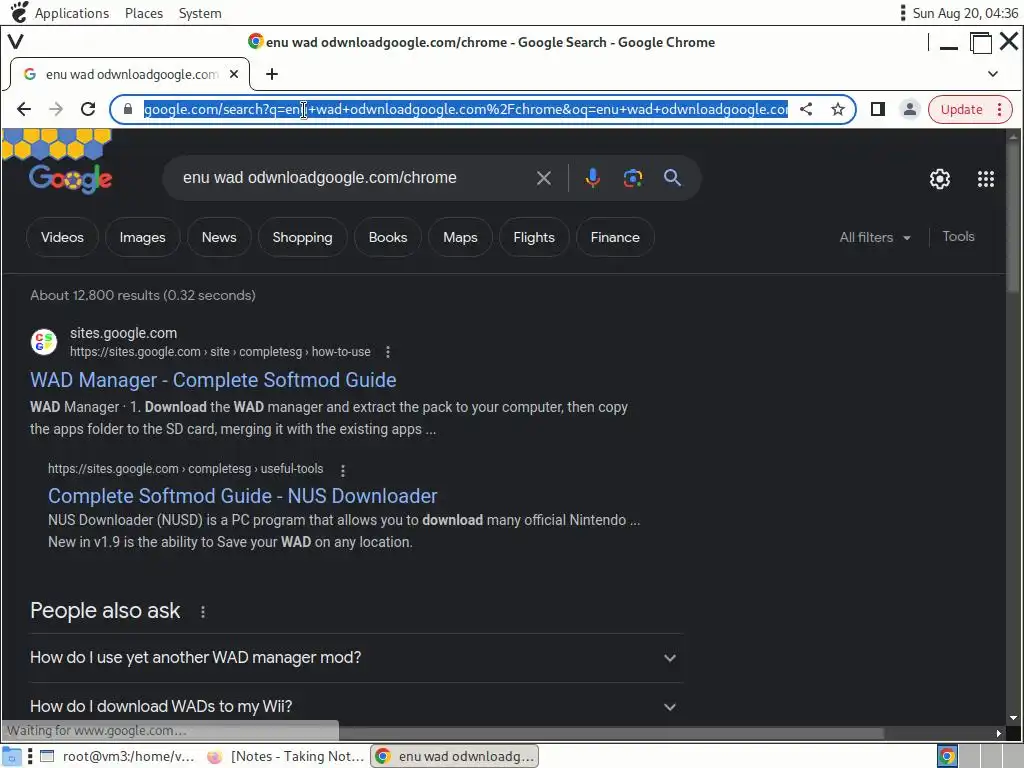Image resolution: width=1024 pixels, height=768 pixels.
Task: Start voice search with microphone
Action: point(592,178)
